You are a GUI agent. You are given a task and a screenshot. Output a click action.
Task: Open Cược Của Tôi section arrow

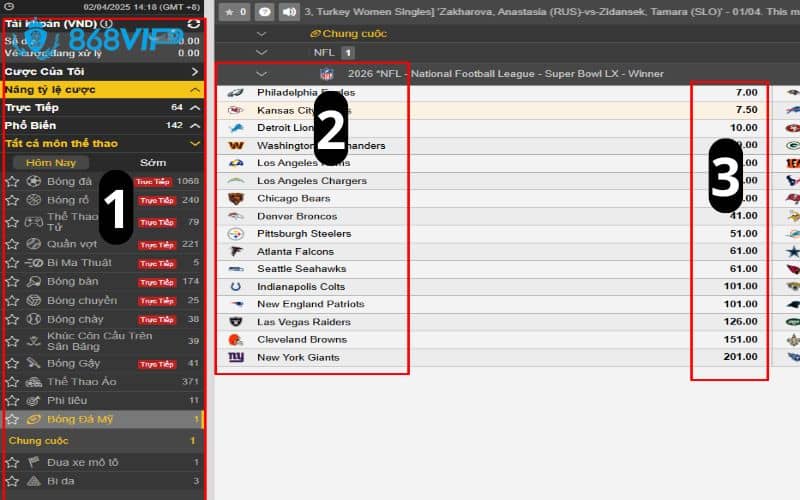point(194,72)
